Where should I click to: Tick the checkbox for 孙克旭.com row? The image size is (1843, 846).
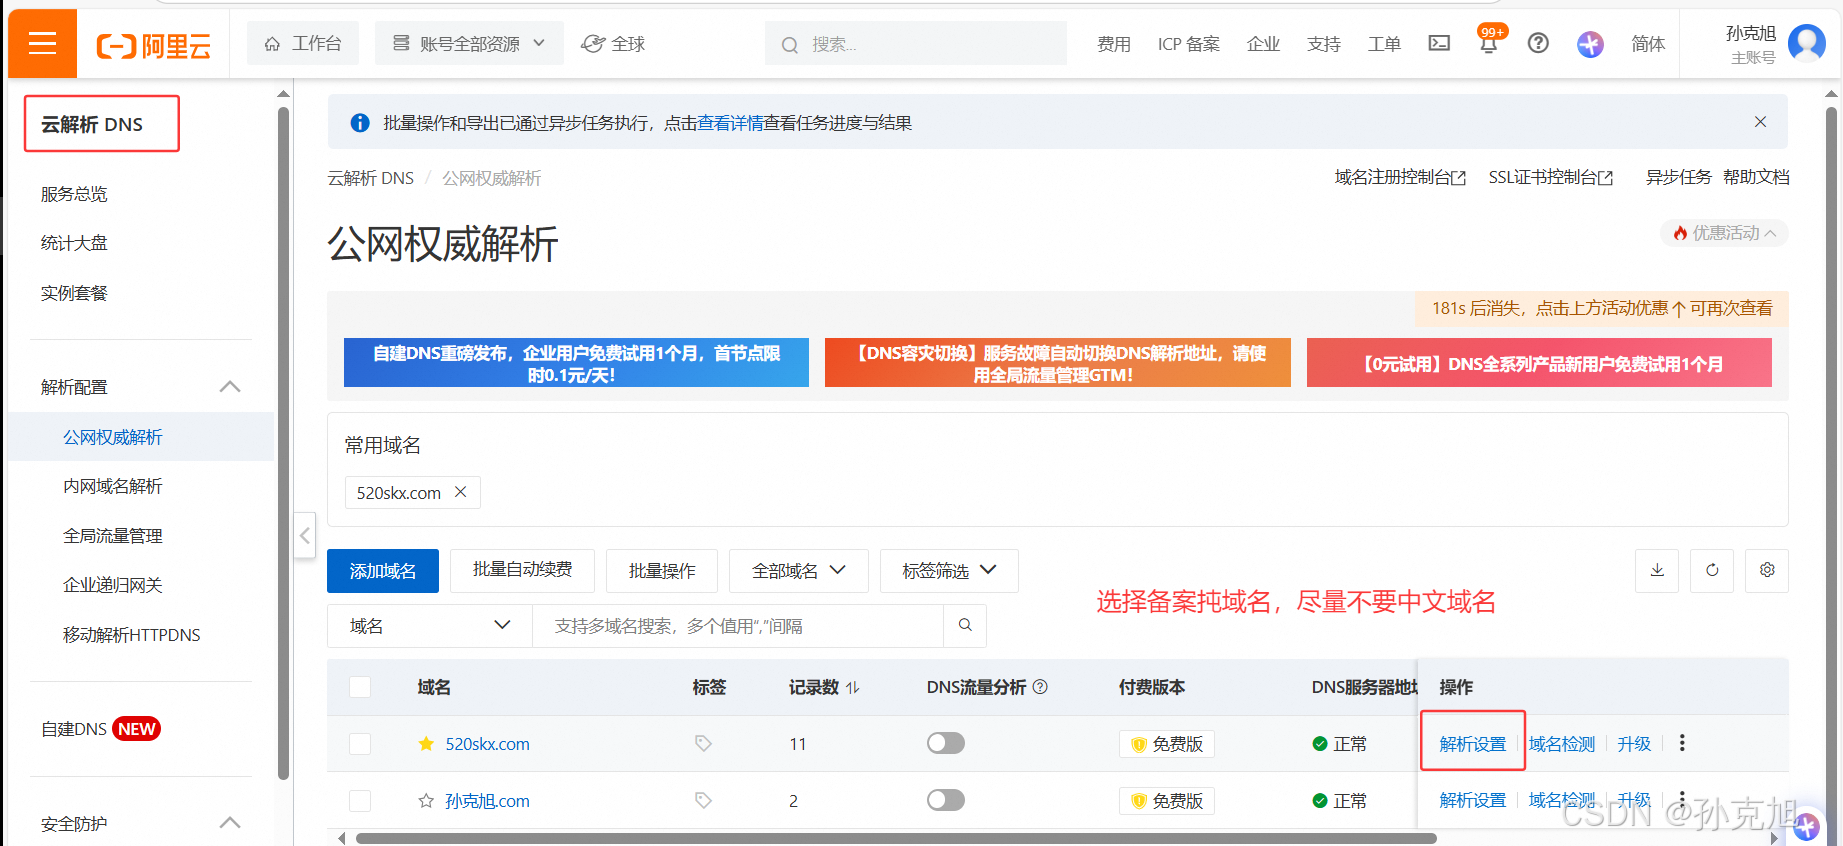pos(360,800)
